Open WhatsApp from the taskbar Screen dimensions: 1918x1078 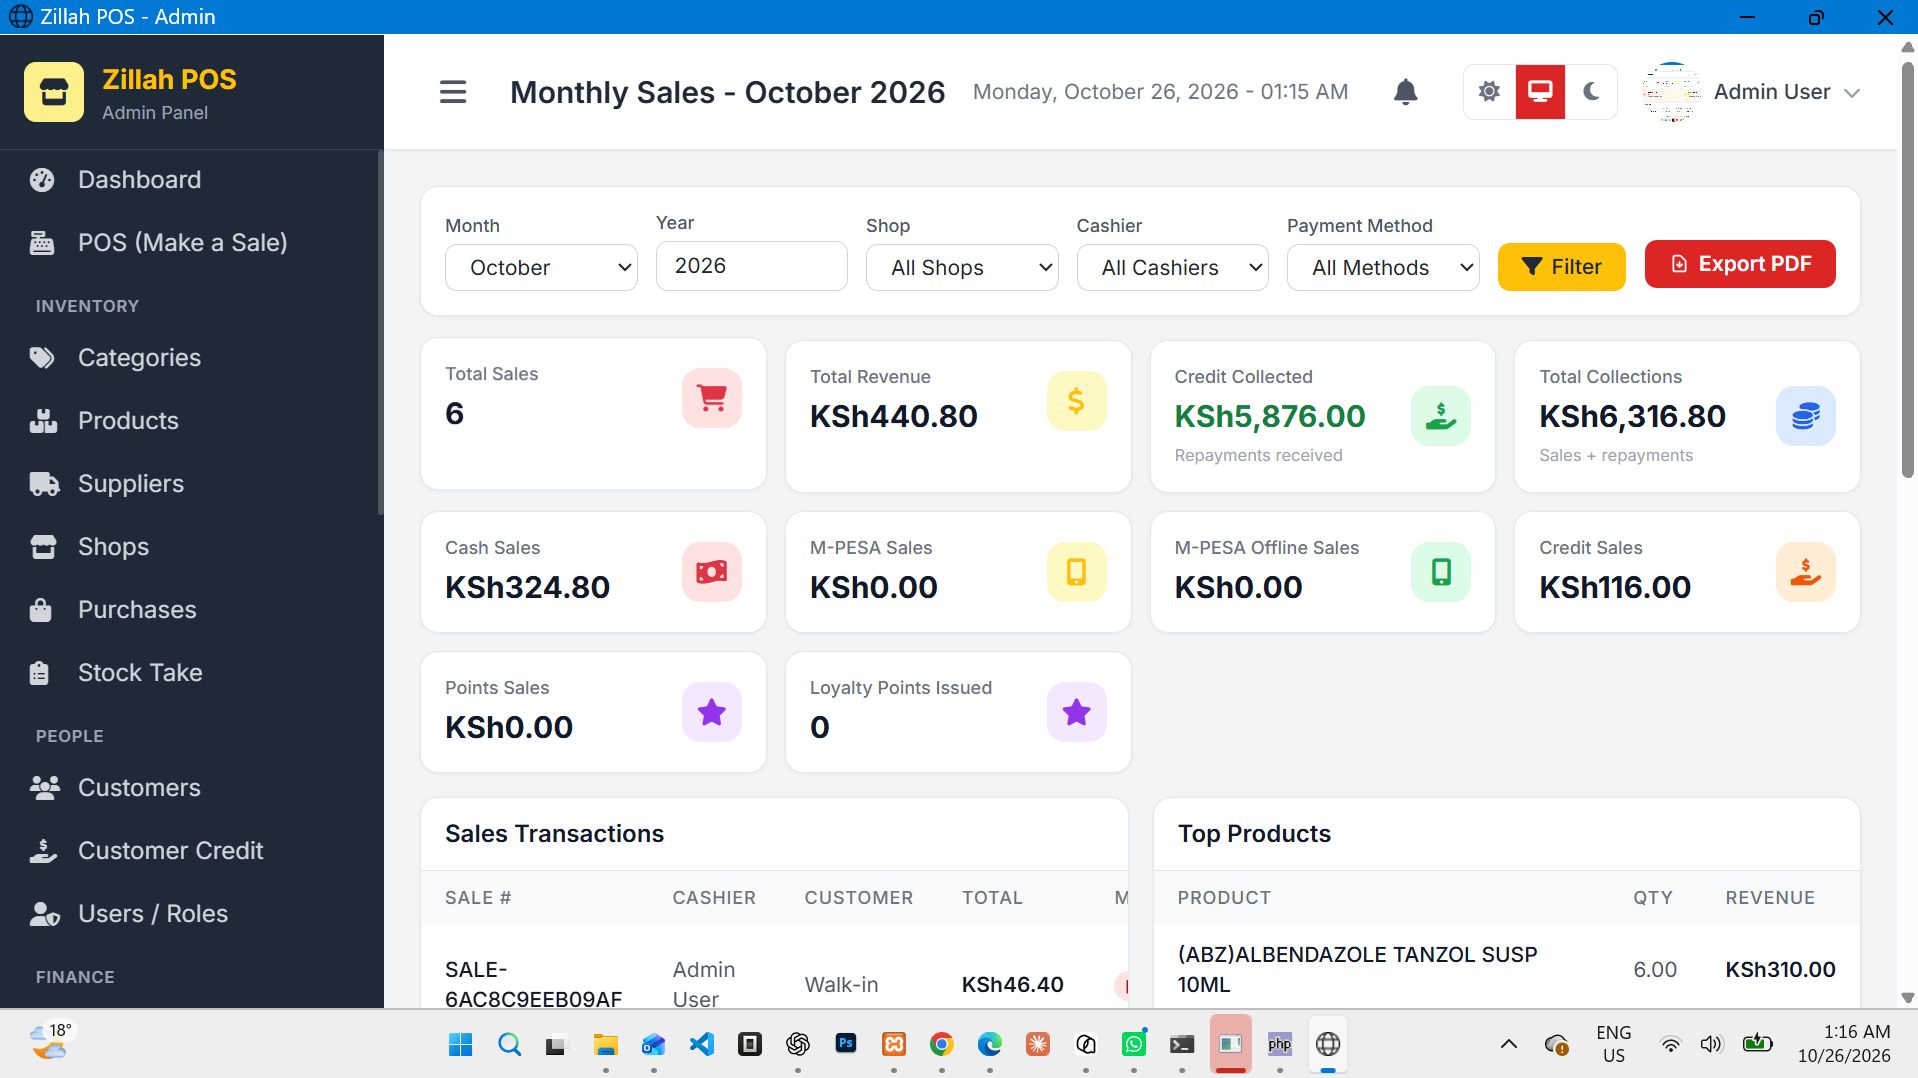coord(1133,1045)
